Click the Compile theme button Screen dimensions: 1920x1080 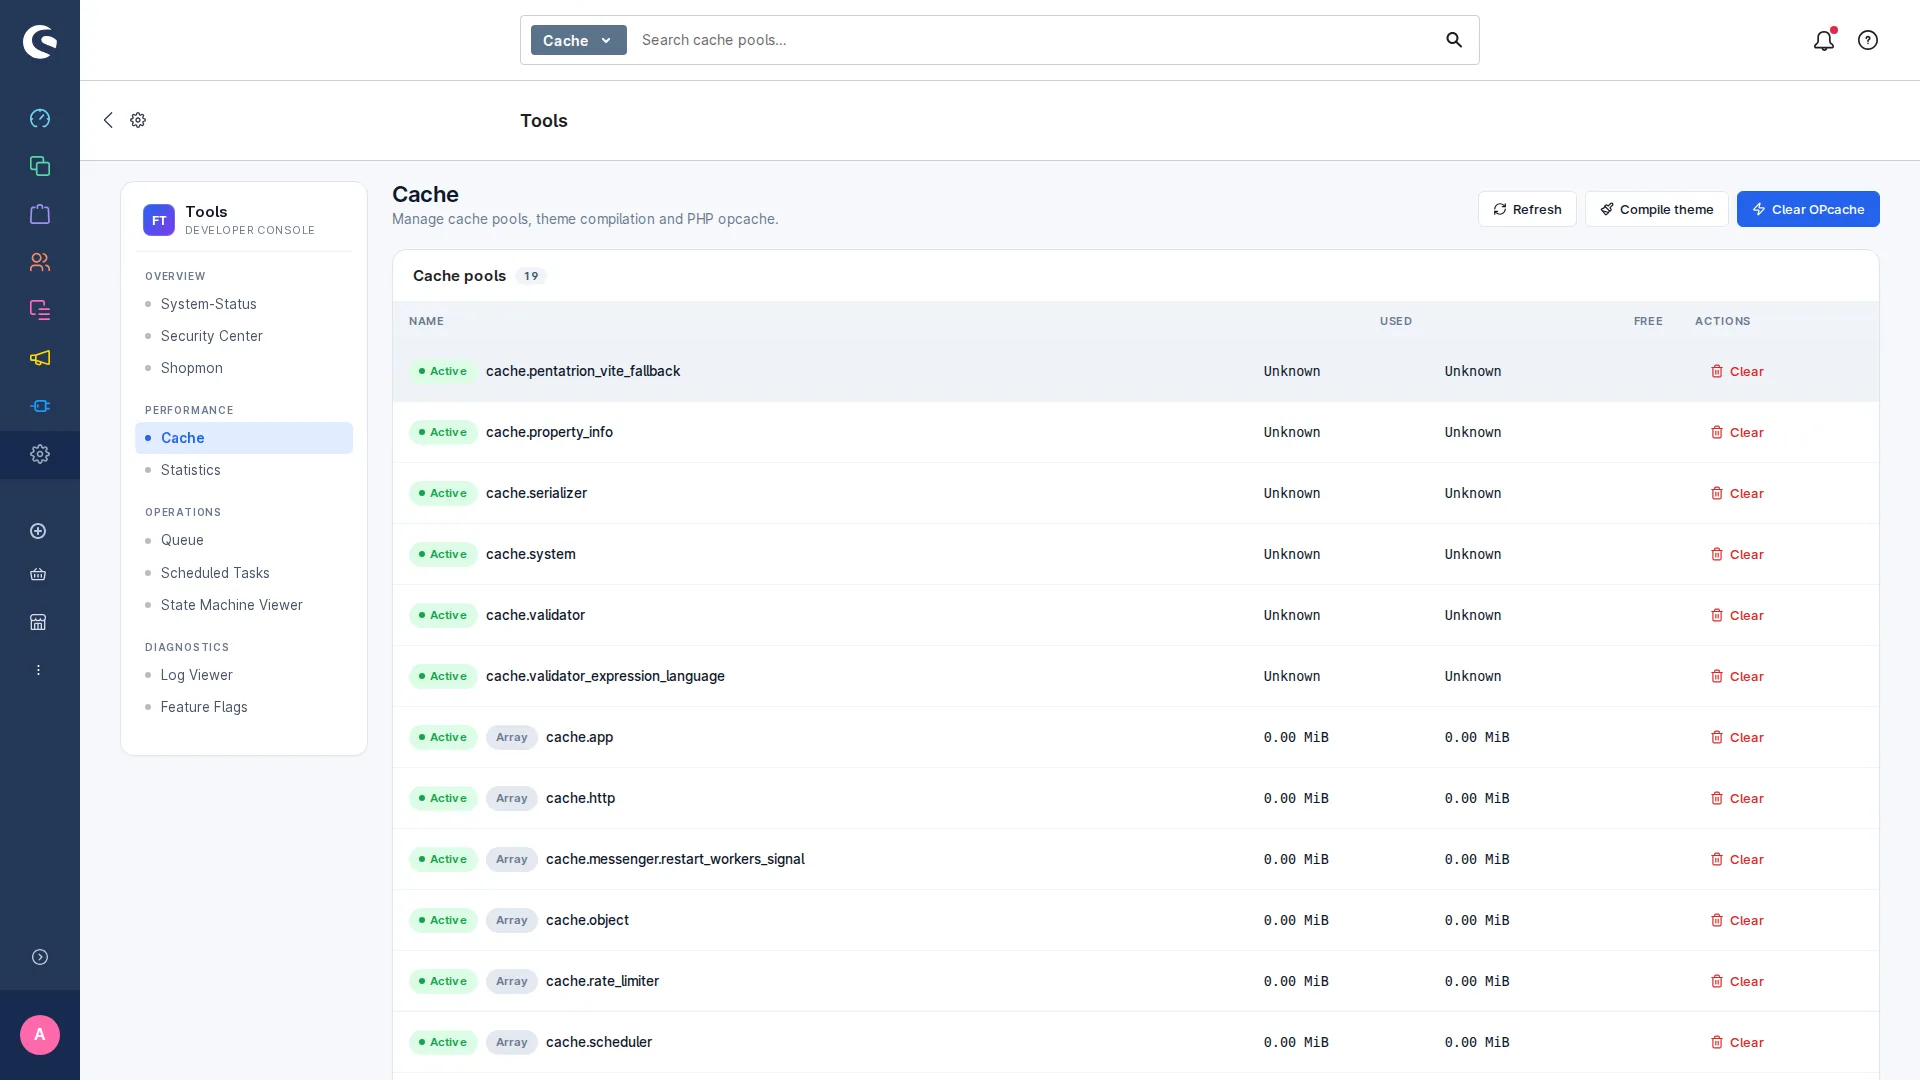click(x=1656, y=209)
